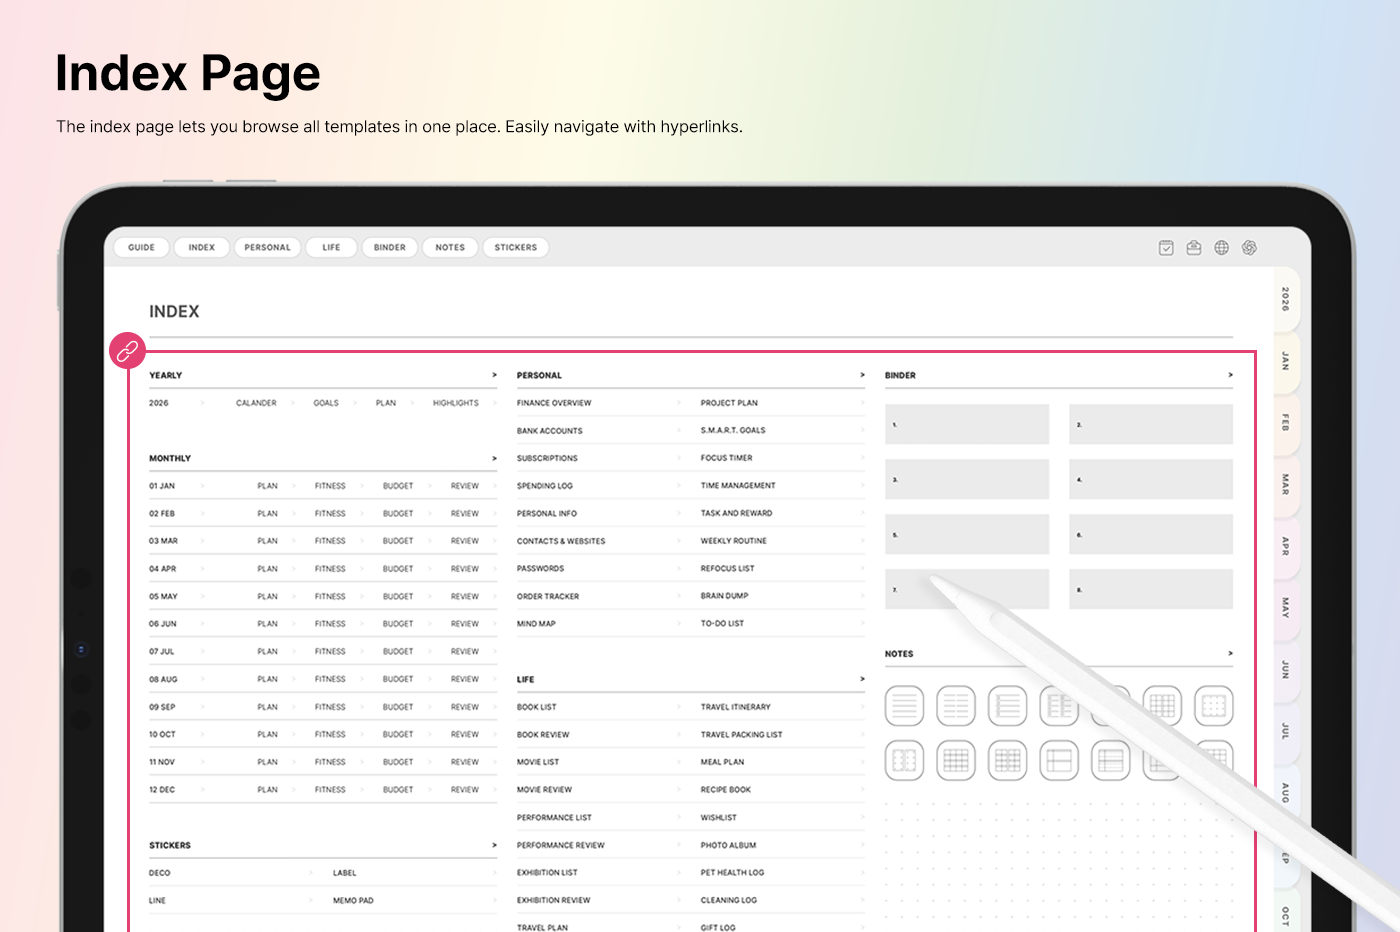Image resolution: width=1400 pixels, height=932 pixels.
Task: Open the Guide tab
Action: coord(141,248)
